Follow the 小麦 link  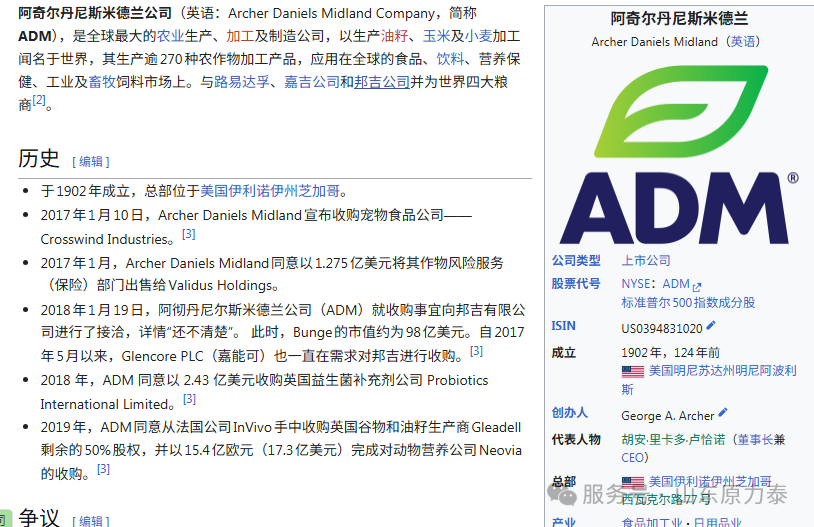[478, 36]
